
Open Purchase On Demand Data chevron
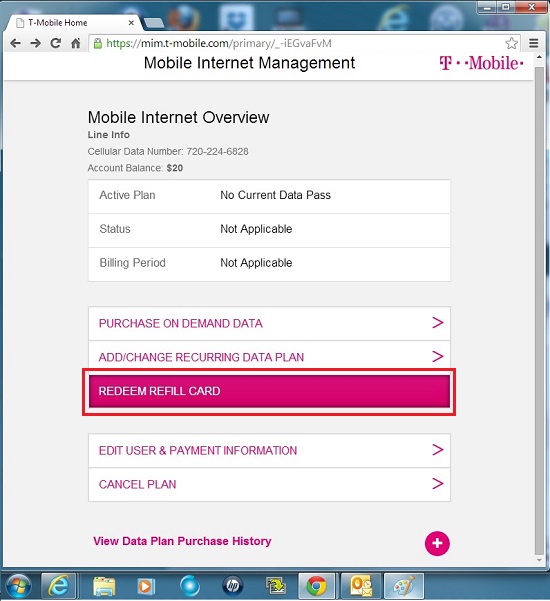(x=438, y=323)
